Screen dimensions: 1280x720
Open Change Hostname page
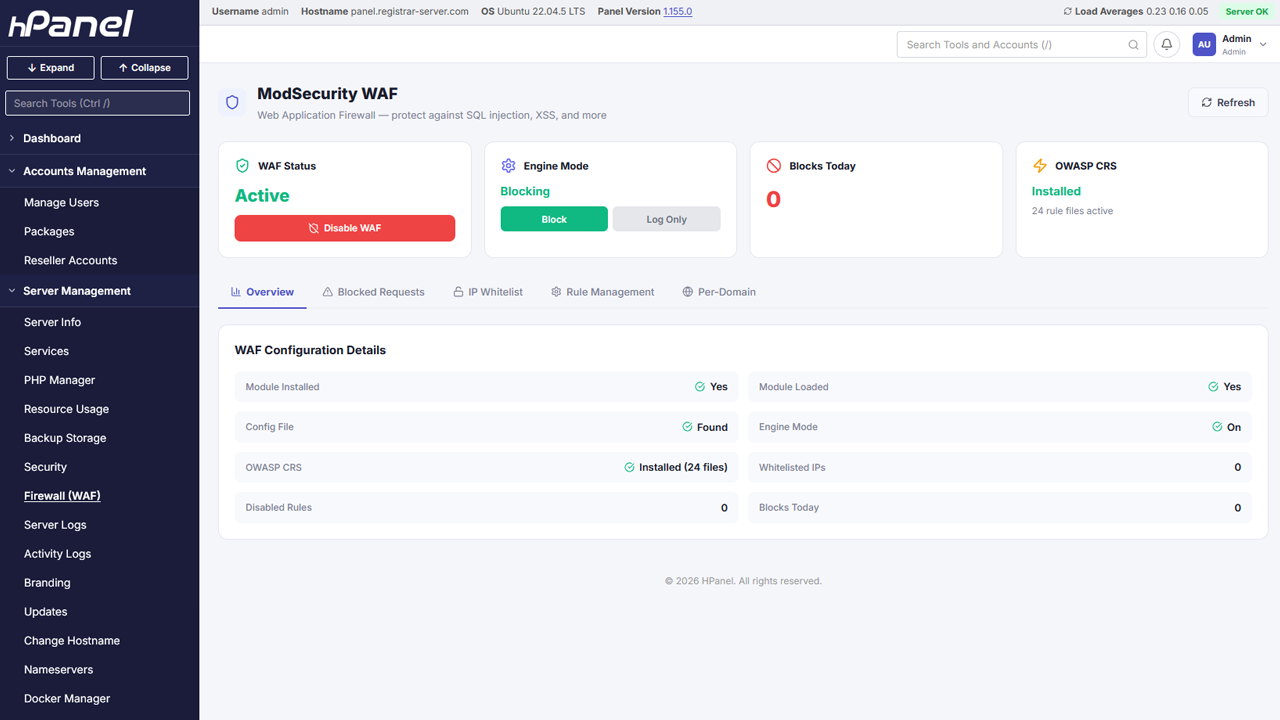pos(72,641)
